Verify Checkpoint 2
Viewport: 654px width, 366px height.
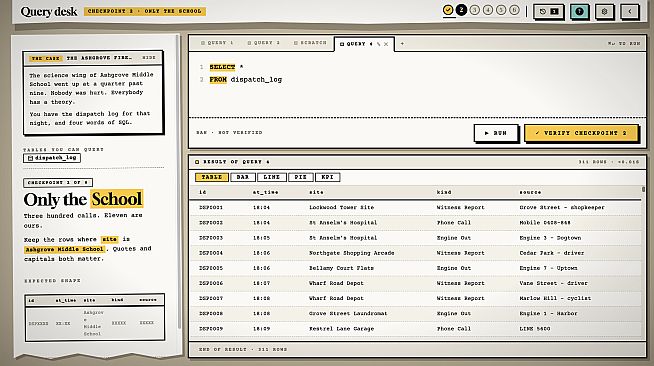tap(581, 133)
